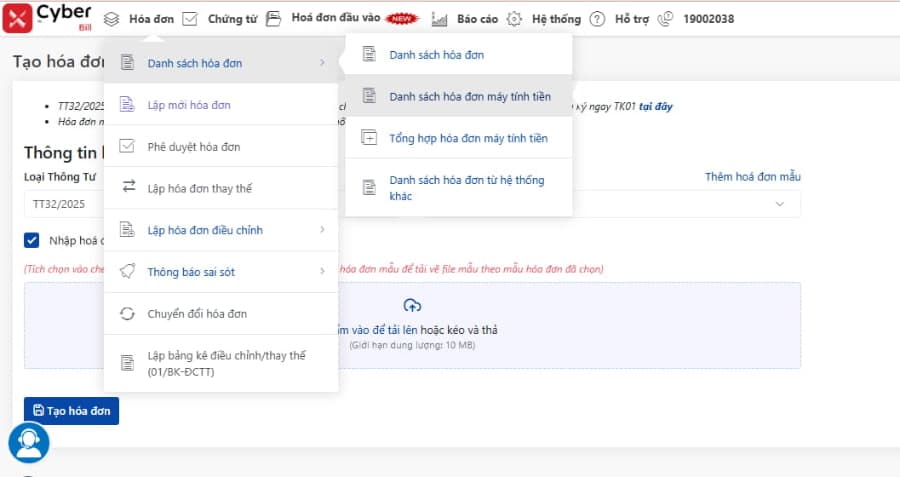Open the Báo cáo menu
This screenshot has width=900, height=477.
[x=477, y=19]
